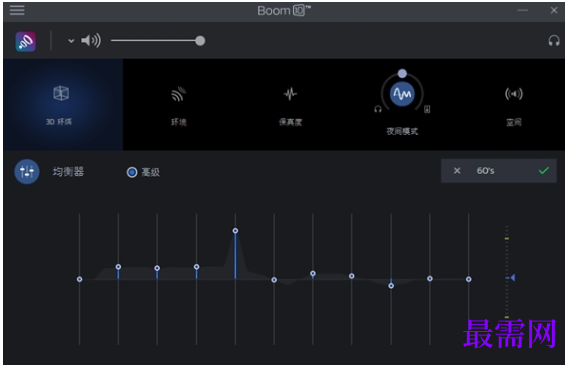Toggle the Spatial effect icon
Screen dimensions: 575x365
pyautogui.click(x=514, y=94)
